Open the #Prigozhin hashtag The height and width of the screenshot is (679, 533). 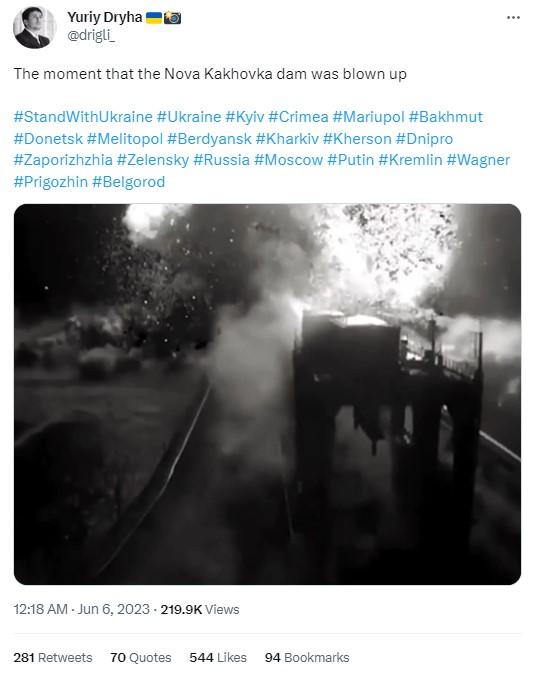51,182
